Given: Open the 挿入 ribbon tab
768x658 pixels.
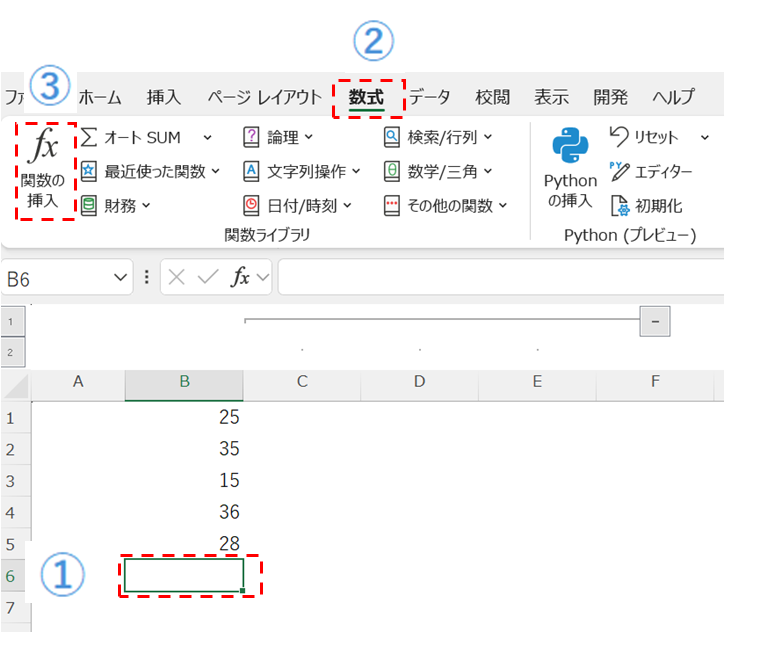Looking at the screenshot, I should pyautogui.click(x=163, y=97).
